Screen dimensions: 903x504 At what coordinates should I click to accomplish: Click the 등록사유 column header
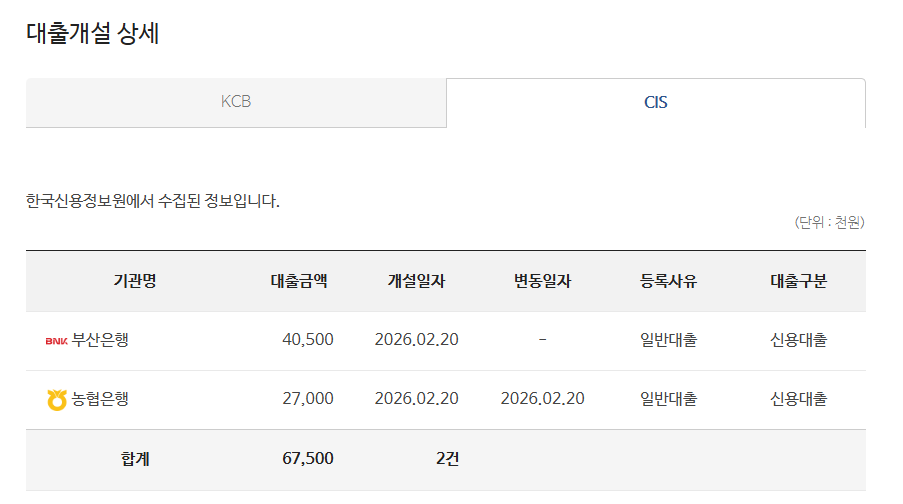[668, 281]
